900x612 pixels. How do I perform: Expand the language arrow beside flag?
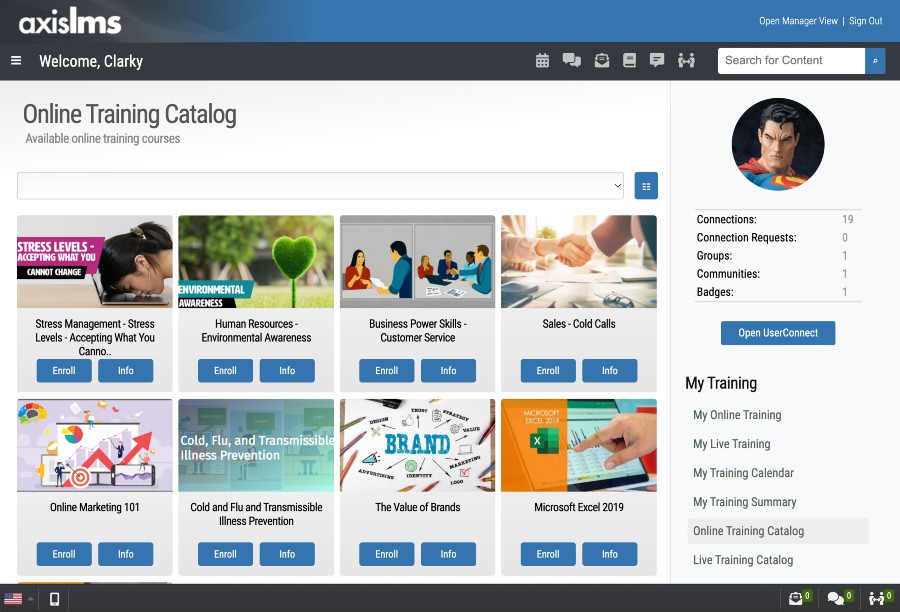(30, 599)
